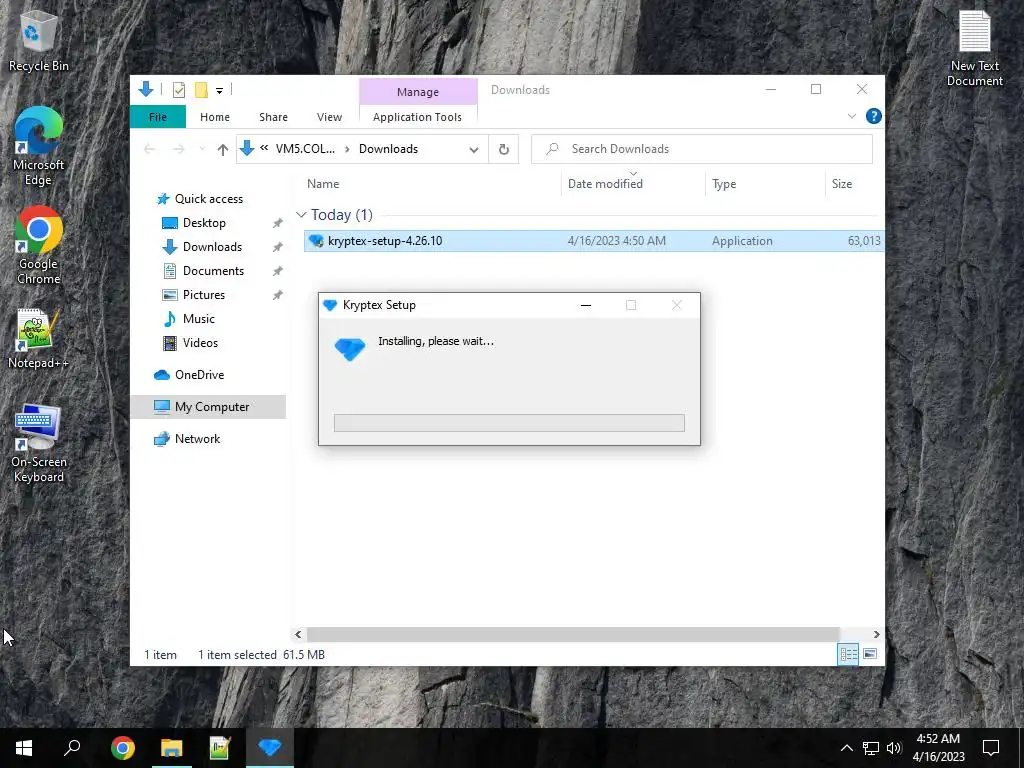This screenshot has height=768, width=1024.
Task: Switch to the Share ribbon tab
Action: [x=273, y=117]
